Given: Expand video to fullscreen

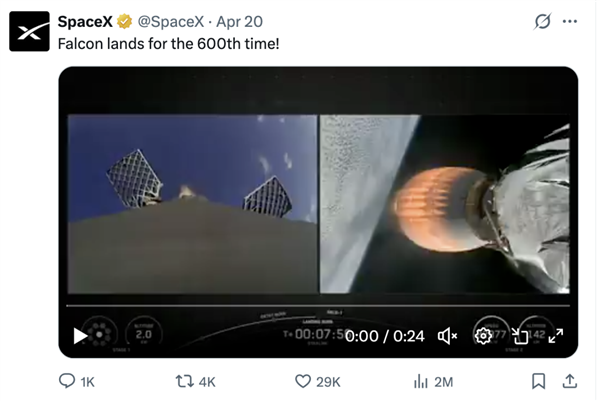Looking at the screenshot, I should click(x=556, y=336).
